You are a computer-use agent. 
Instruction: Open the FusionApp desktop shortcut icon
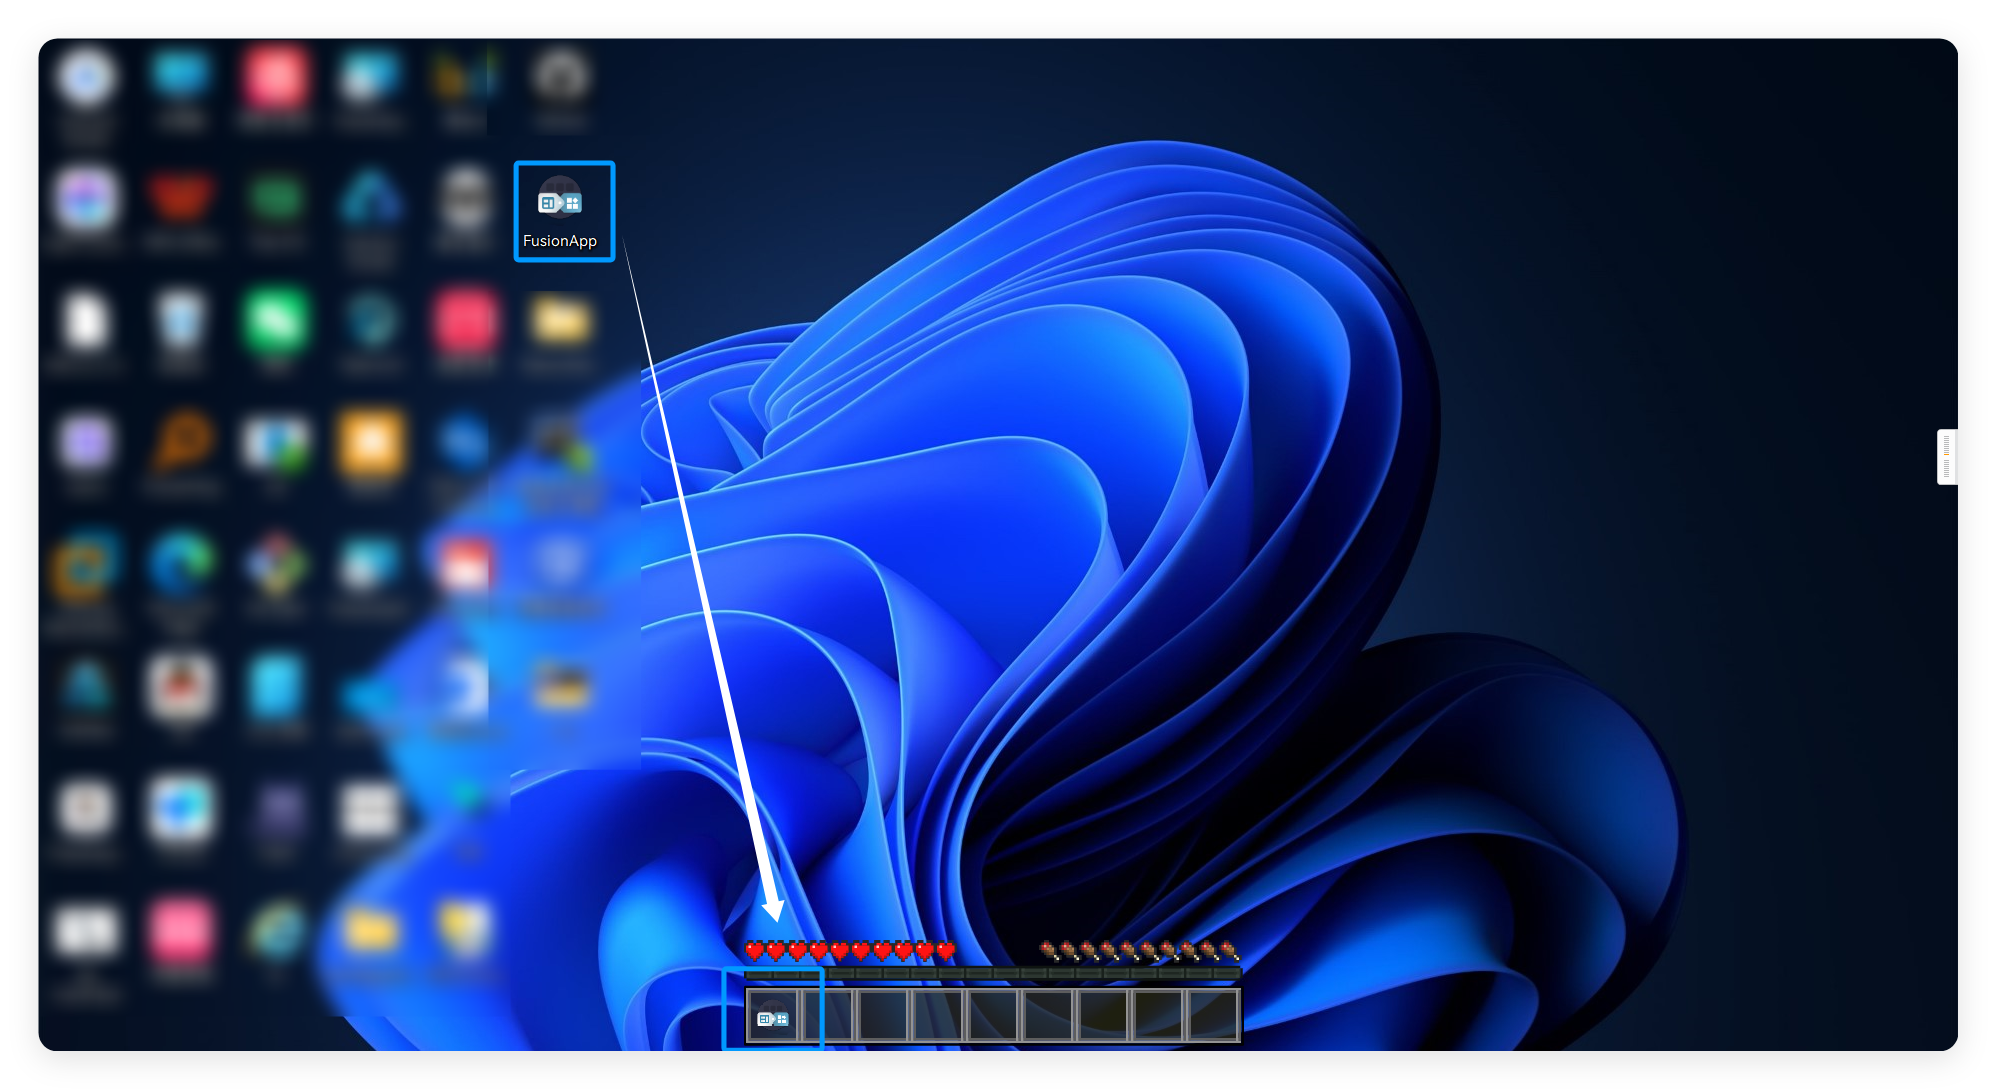tap(560, 200)
